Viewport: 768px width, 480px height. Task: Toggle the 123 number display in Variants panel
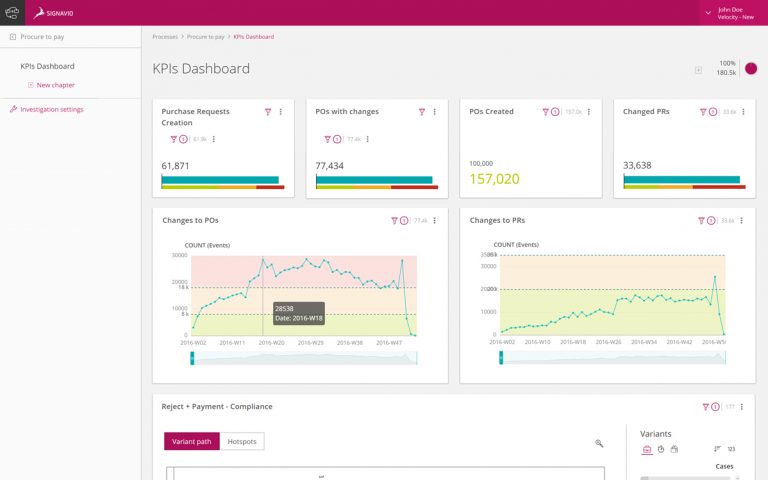pos(731,449)
